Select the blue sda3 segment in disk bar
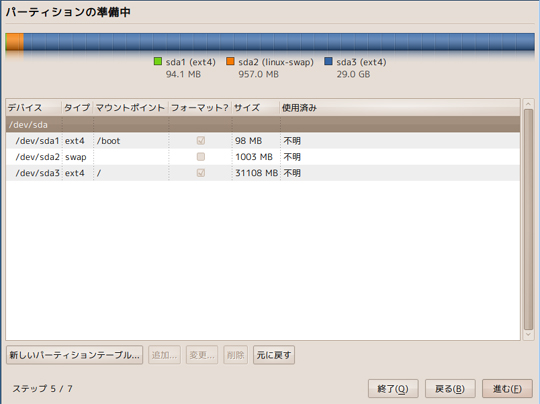The image size is (540, 404). tap(279, 42)
